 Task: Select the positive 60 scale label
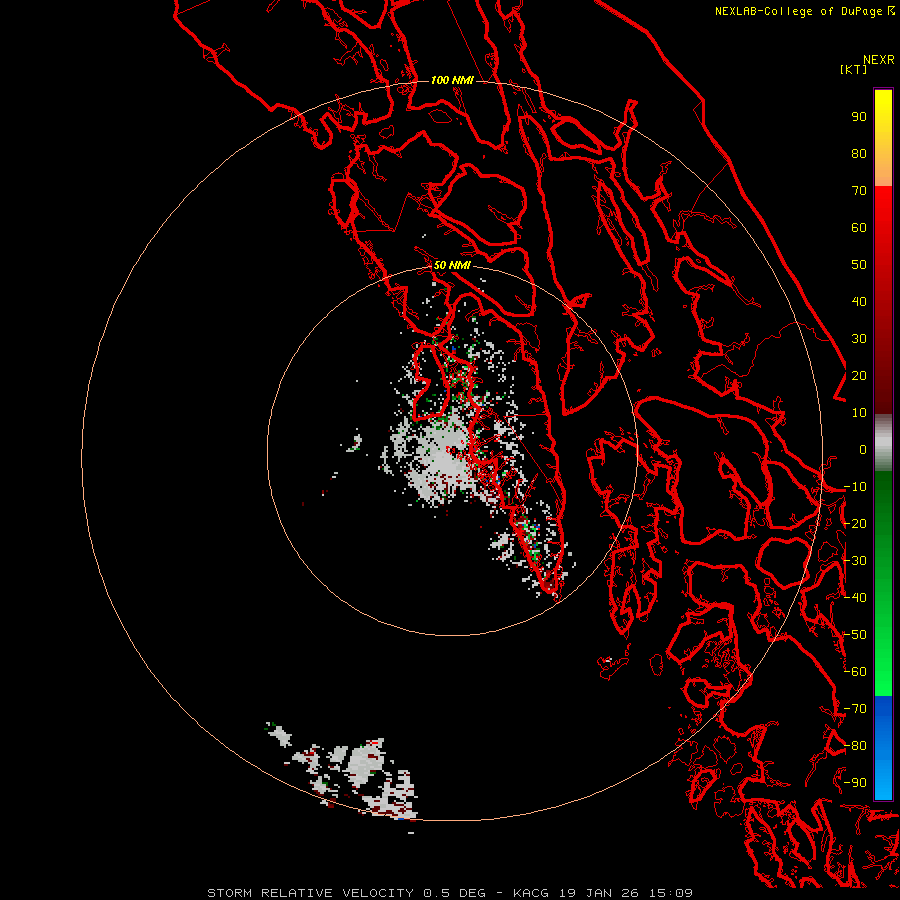[x=859, y=228]
